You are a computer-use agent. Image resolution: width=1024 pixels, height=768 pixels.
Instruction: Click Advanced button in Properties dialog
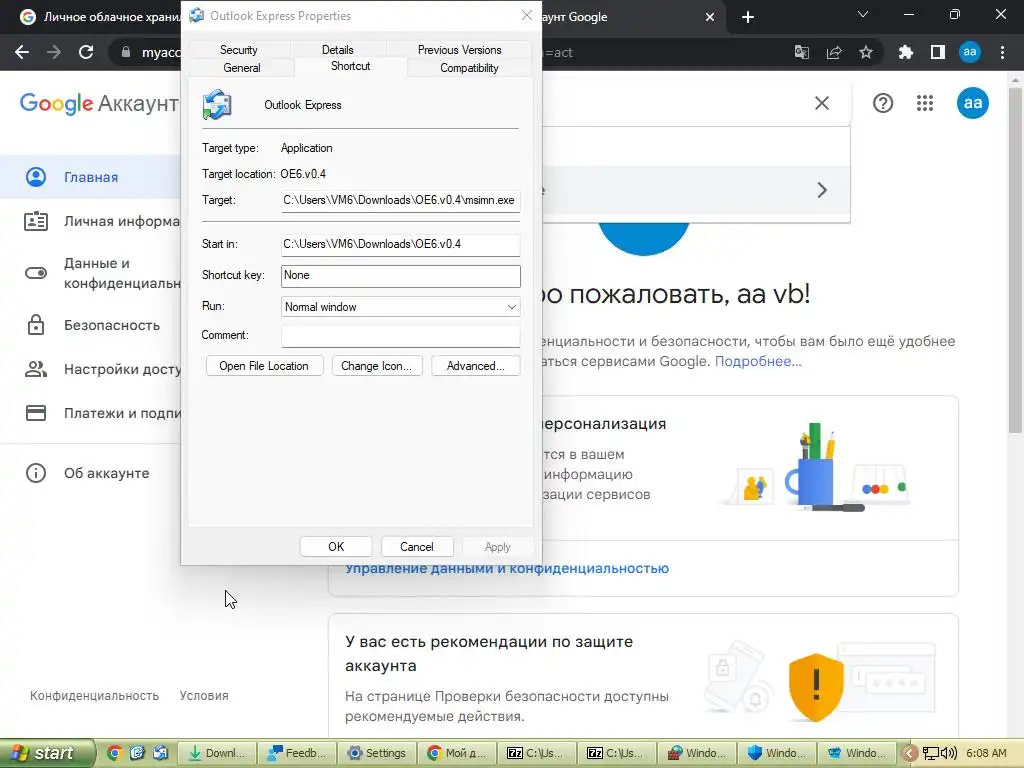475,366
